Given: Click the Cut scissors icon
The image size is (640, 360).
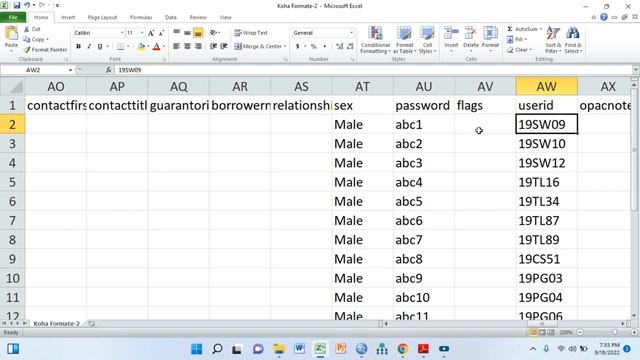Looking at the screenshot, I should pos(27,29).
